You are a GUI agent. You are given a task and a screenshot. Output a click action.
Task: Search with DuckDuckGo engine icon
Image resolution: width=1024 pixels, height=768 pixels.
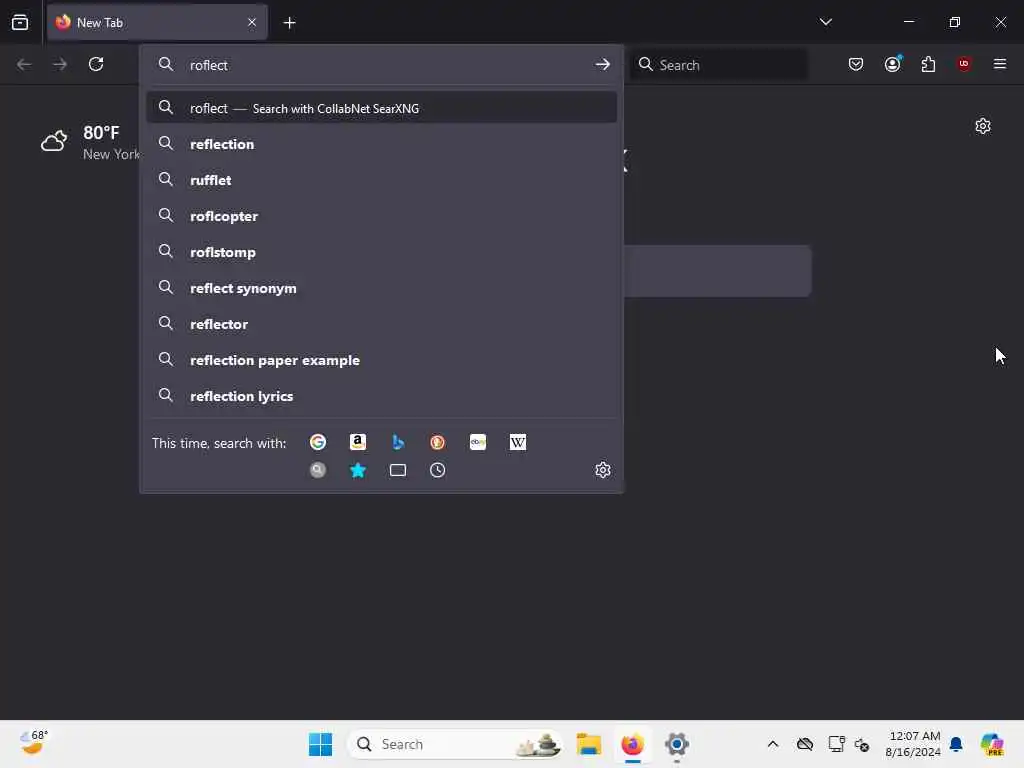(438, 442)
